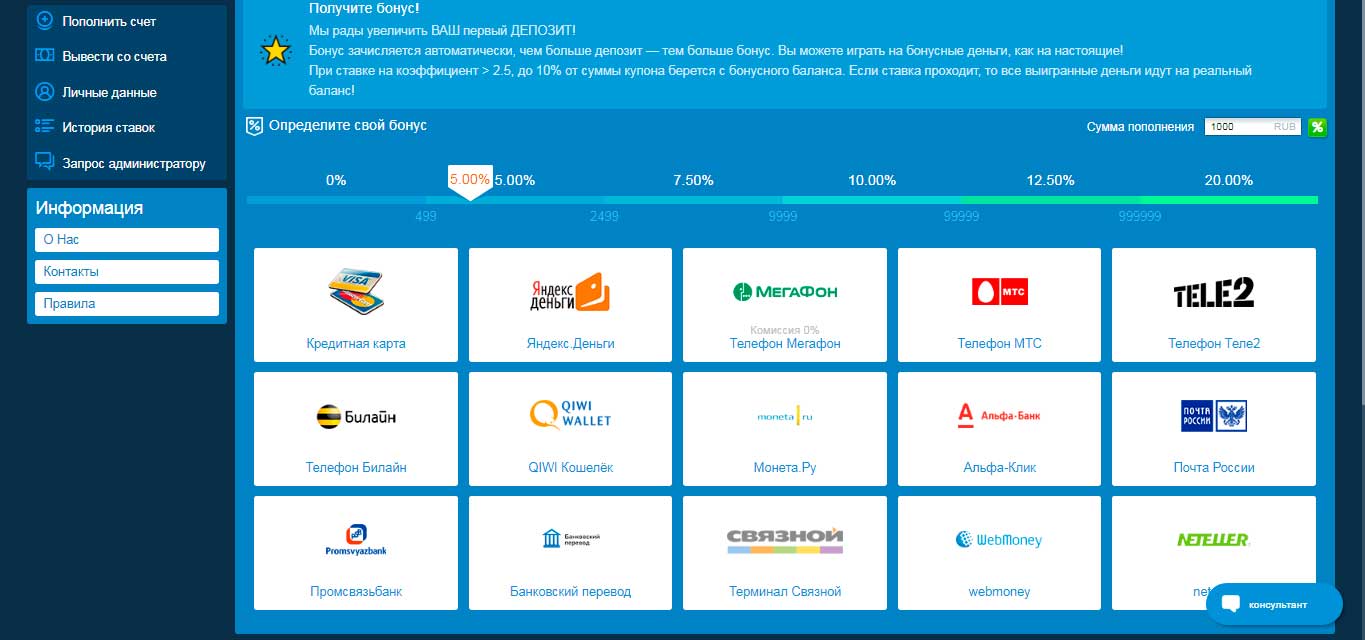
Task: Click the deposit icon beside Пополнить счет
Action: (x=44, y=20)
